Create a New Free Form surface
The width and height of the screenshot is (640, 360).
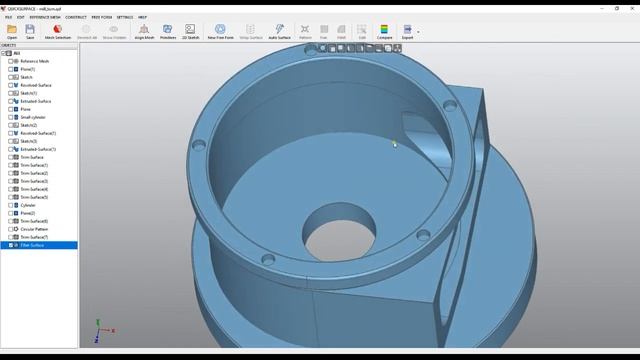pos(220,29)
